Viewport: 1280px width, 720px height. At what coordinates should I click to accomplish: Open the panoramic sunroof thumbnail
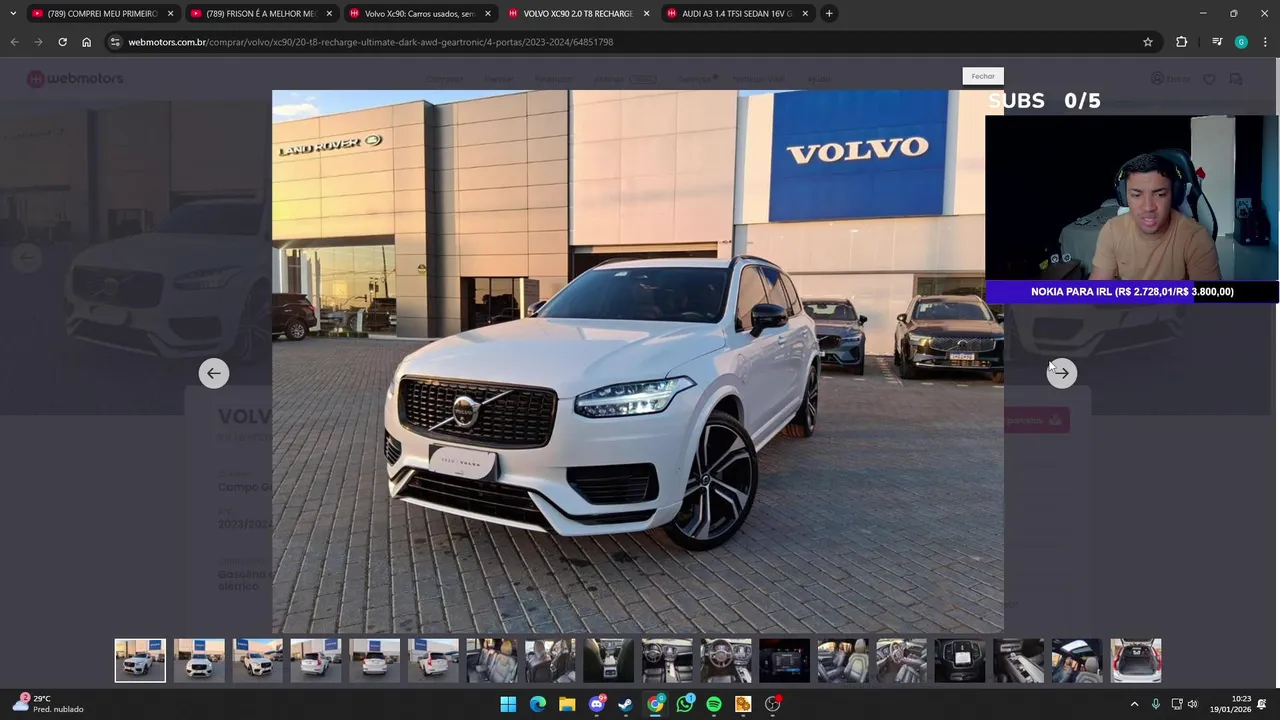point(1077,660)
